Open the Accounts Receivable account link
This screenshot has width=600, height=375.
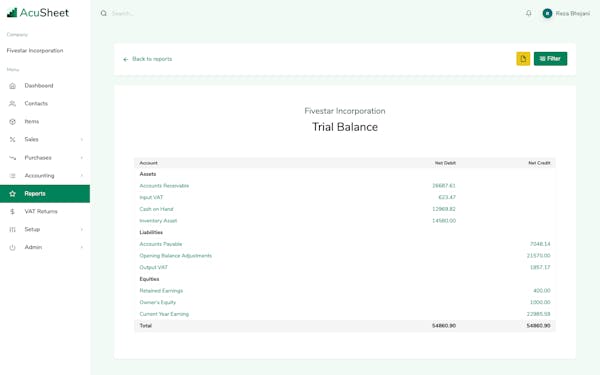click(164, 186)
